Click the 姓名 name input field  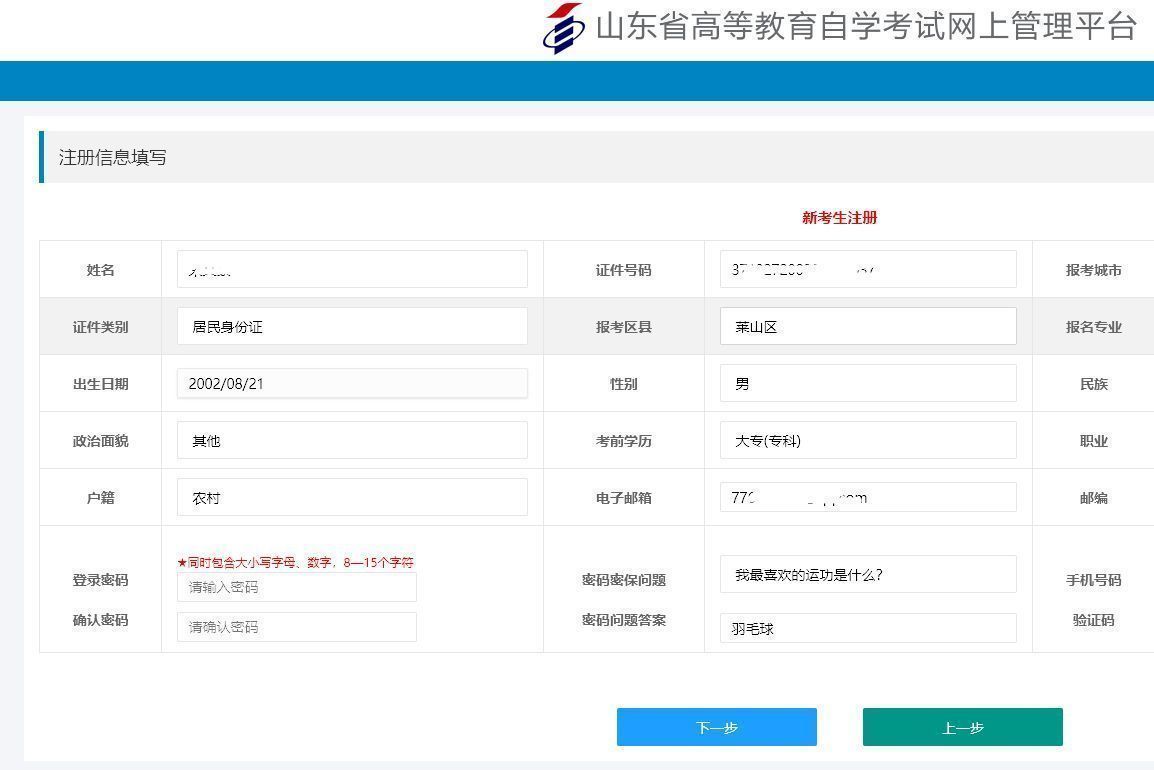coord(351,268)
